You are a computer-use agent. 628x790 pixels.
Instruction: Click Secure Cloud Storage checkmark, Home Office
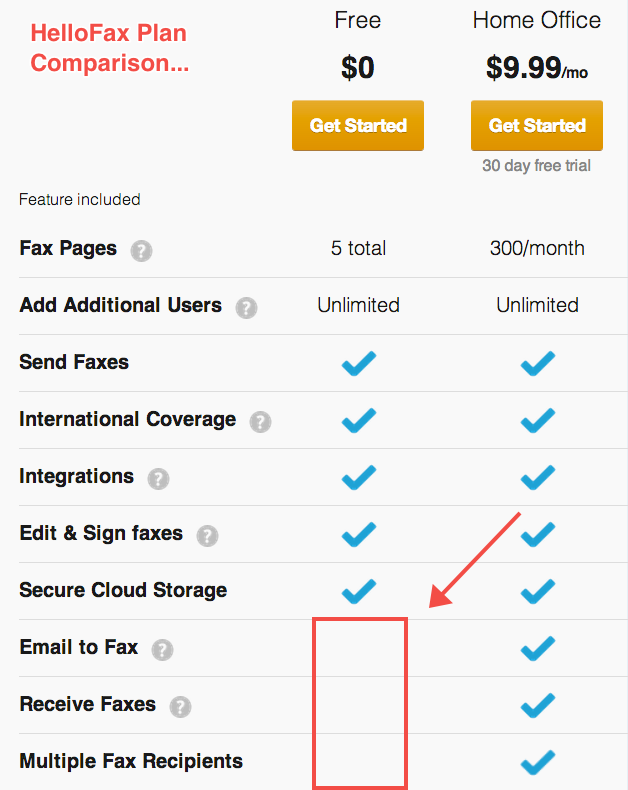click(537, 591)
